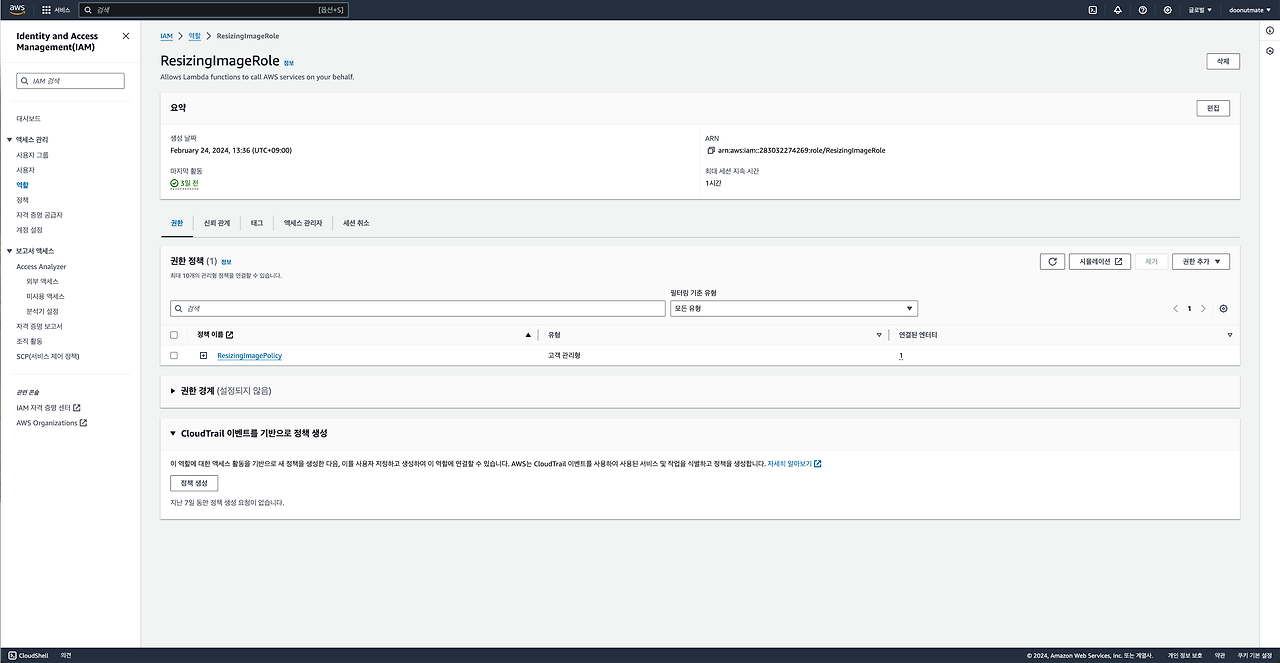Click the 정보 link beside ResizingImageRole
Screen dimensions: 1280x663
click(x=289, y=62)
